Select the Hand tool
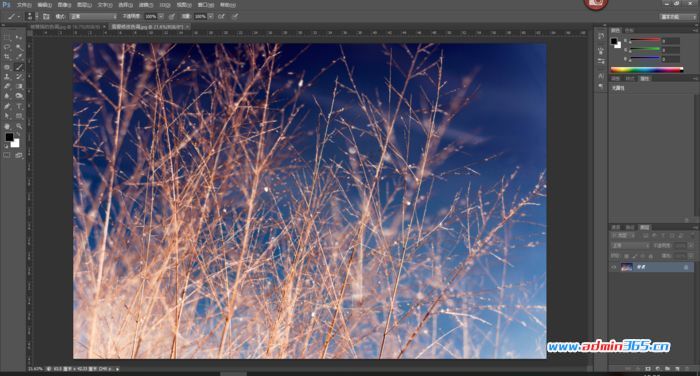 [x=7, y=126]
